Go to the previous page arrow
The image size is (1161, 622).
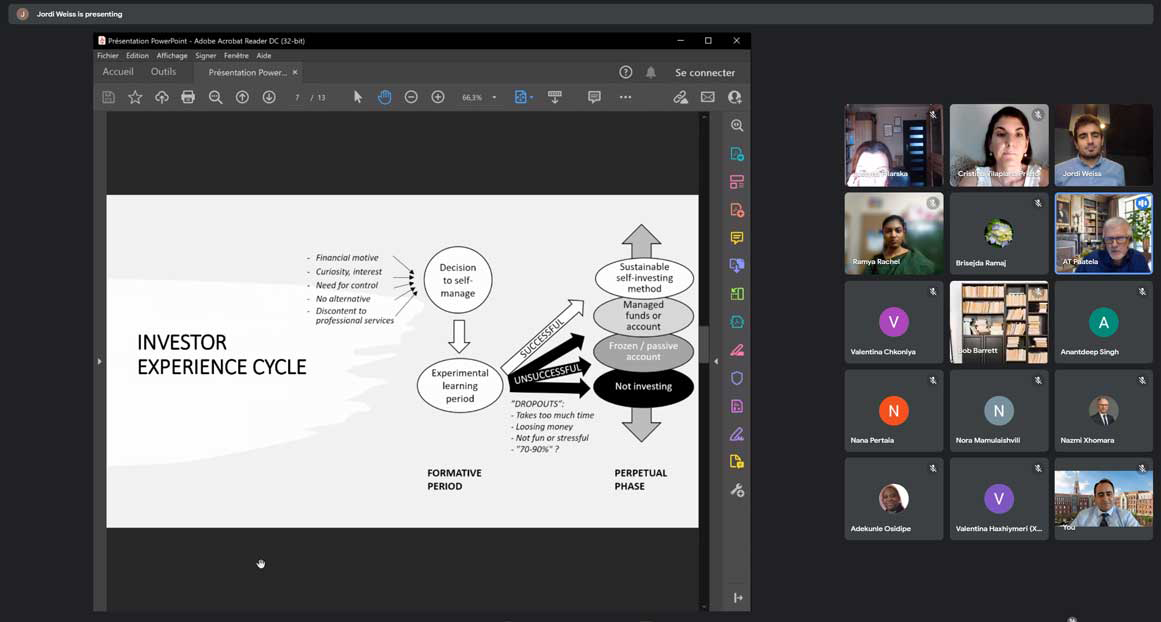(x=242, y=97)
